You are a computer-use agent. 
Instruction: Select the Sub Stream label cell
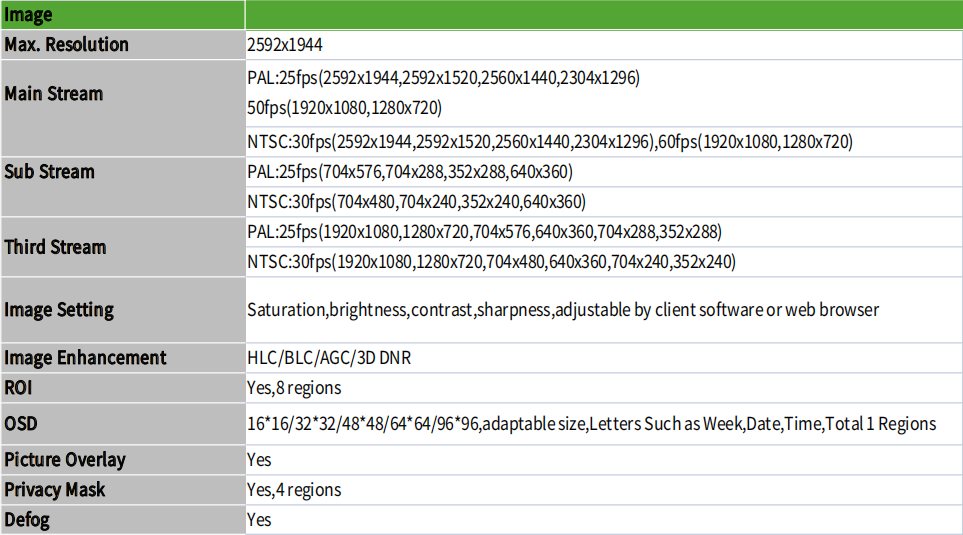[123, 187]
